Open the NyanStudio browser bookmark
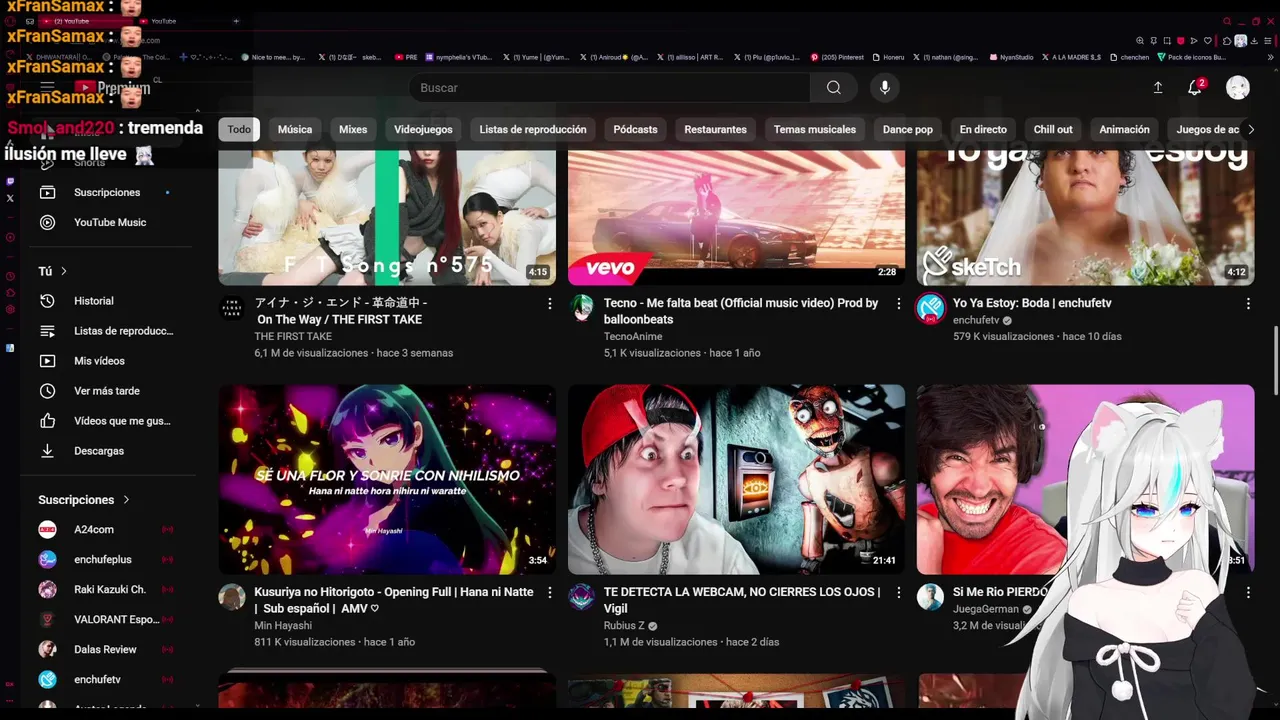This screenshot has height=720, width=1280. tap(1011, 57)
